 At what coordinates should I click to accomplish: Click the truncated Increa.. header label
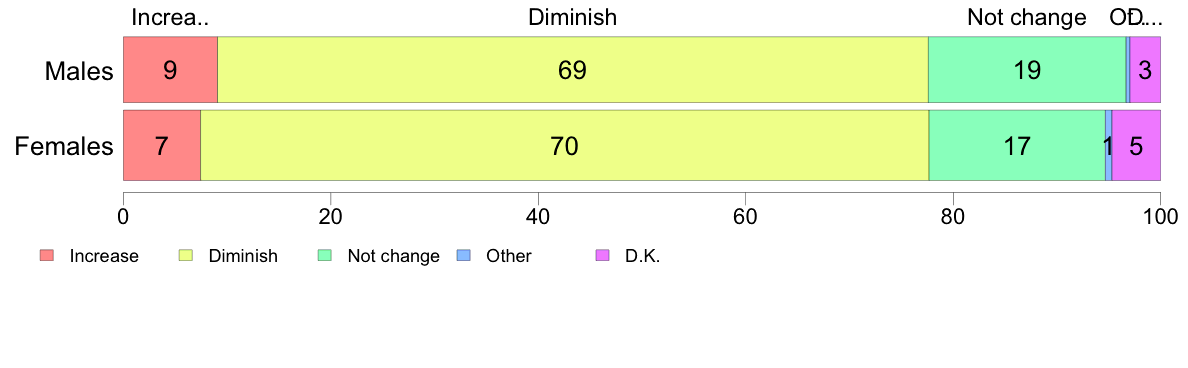[170, 17]
